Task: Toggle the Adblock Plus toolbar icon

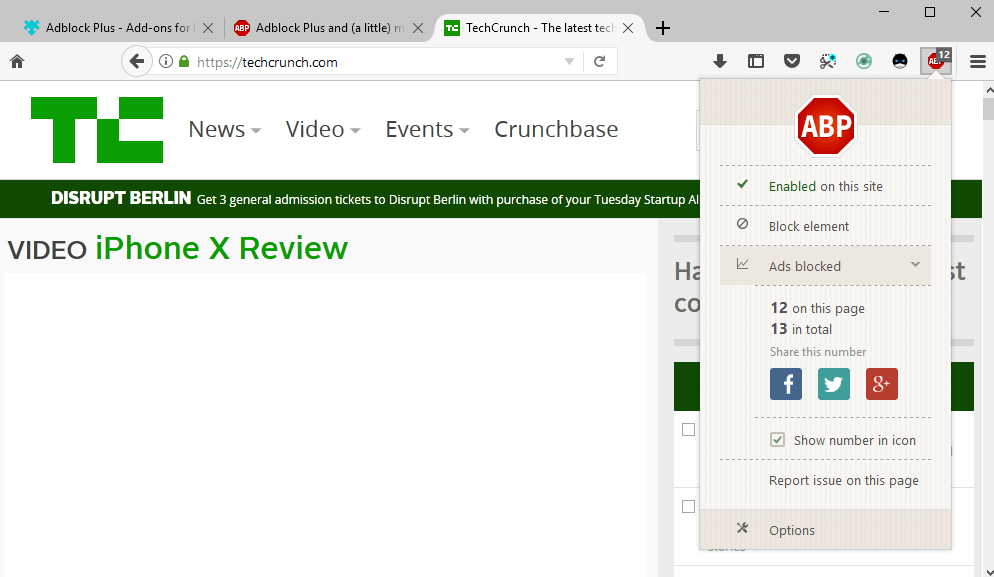Action: (x=936, y=62)
